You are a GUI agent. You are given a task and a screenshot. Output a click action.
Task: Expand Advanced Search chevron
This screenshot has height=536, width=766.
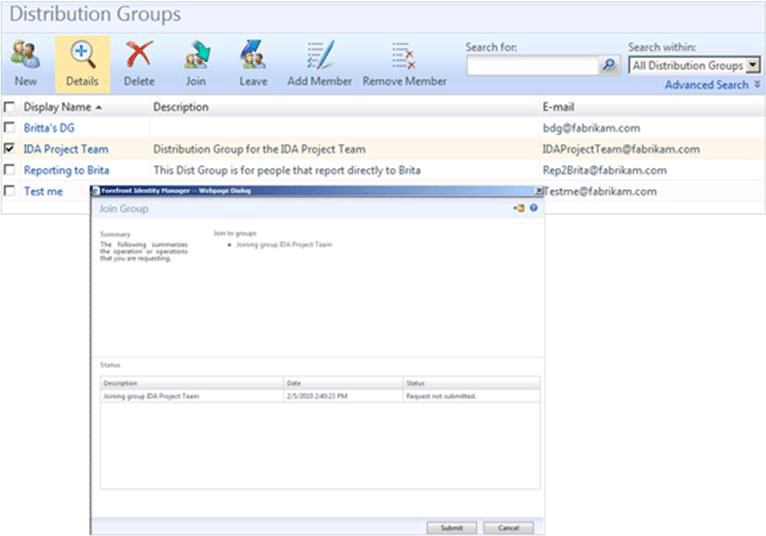757,84
